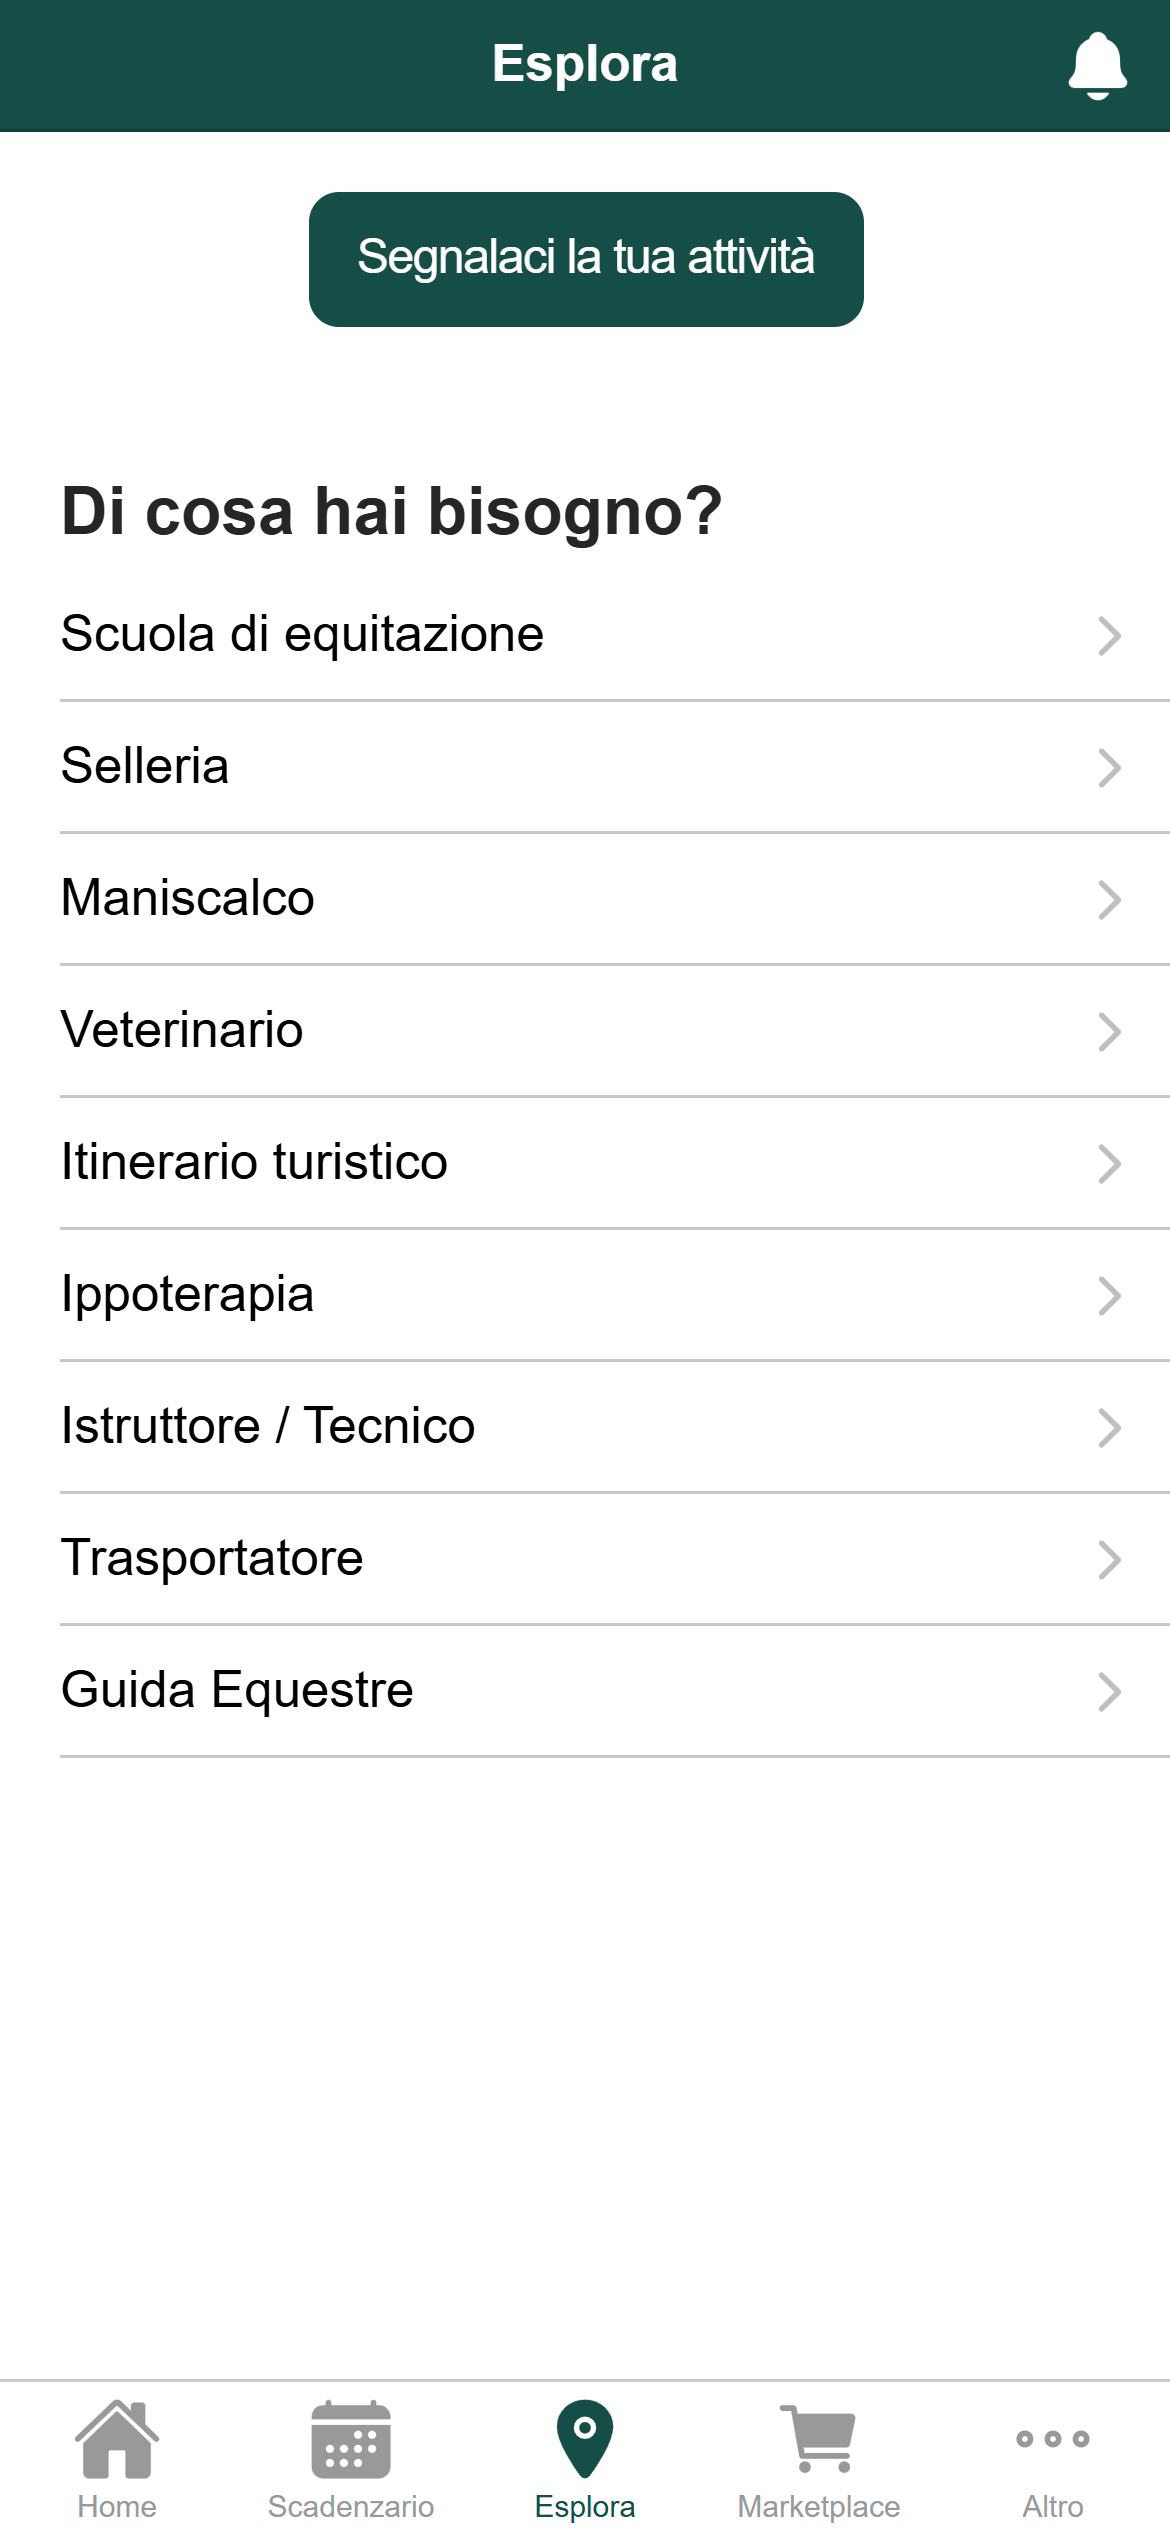Switch to the Scadenzario tab label

[351, 2507]
